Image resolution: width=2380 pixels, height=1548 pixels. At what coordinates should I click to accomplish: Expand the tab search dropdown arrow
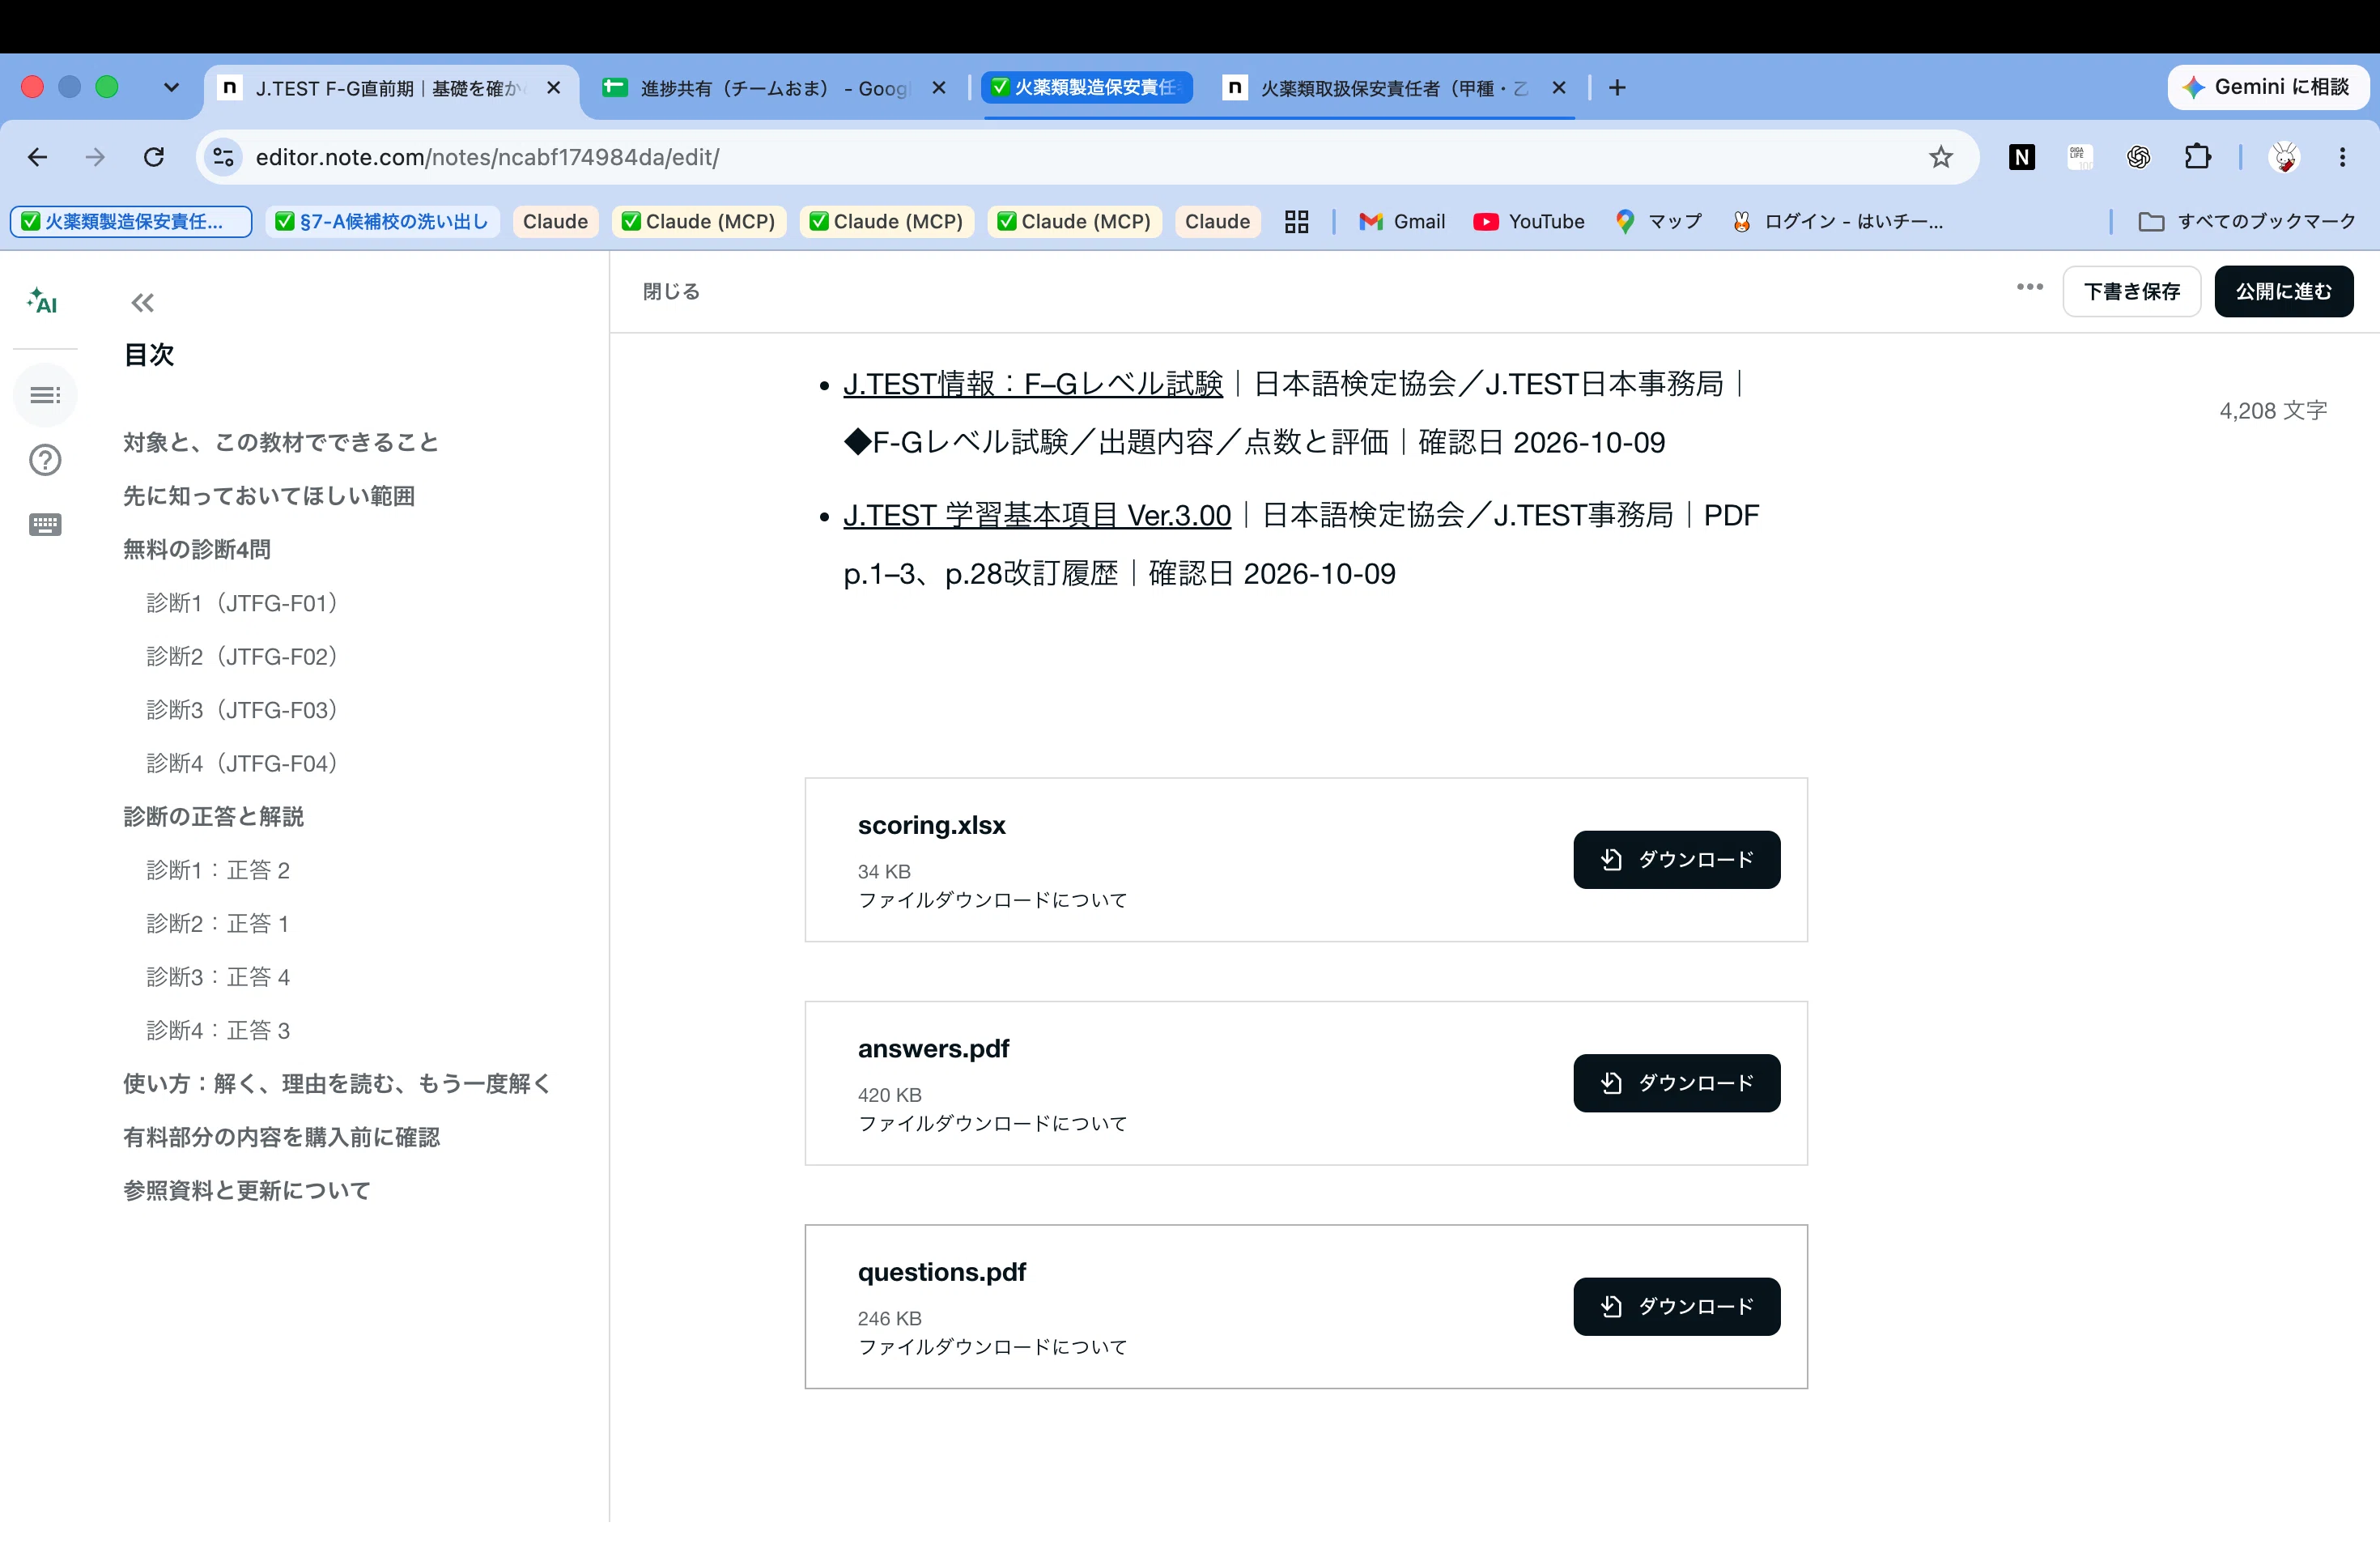coord(171,88)
